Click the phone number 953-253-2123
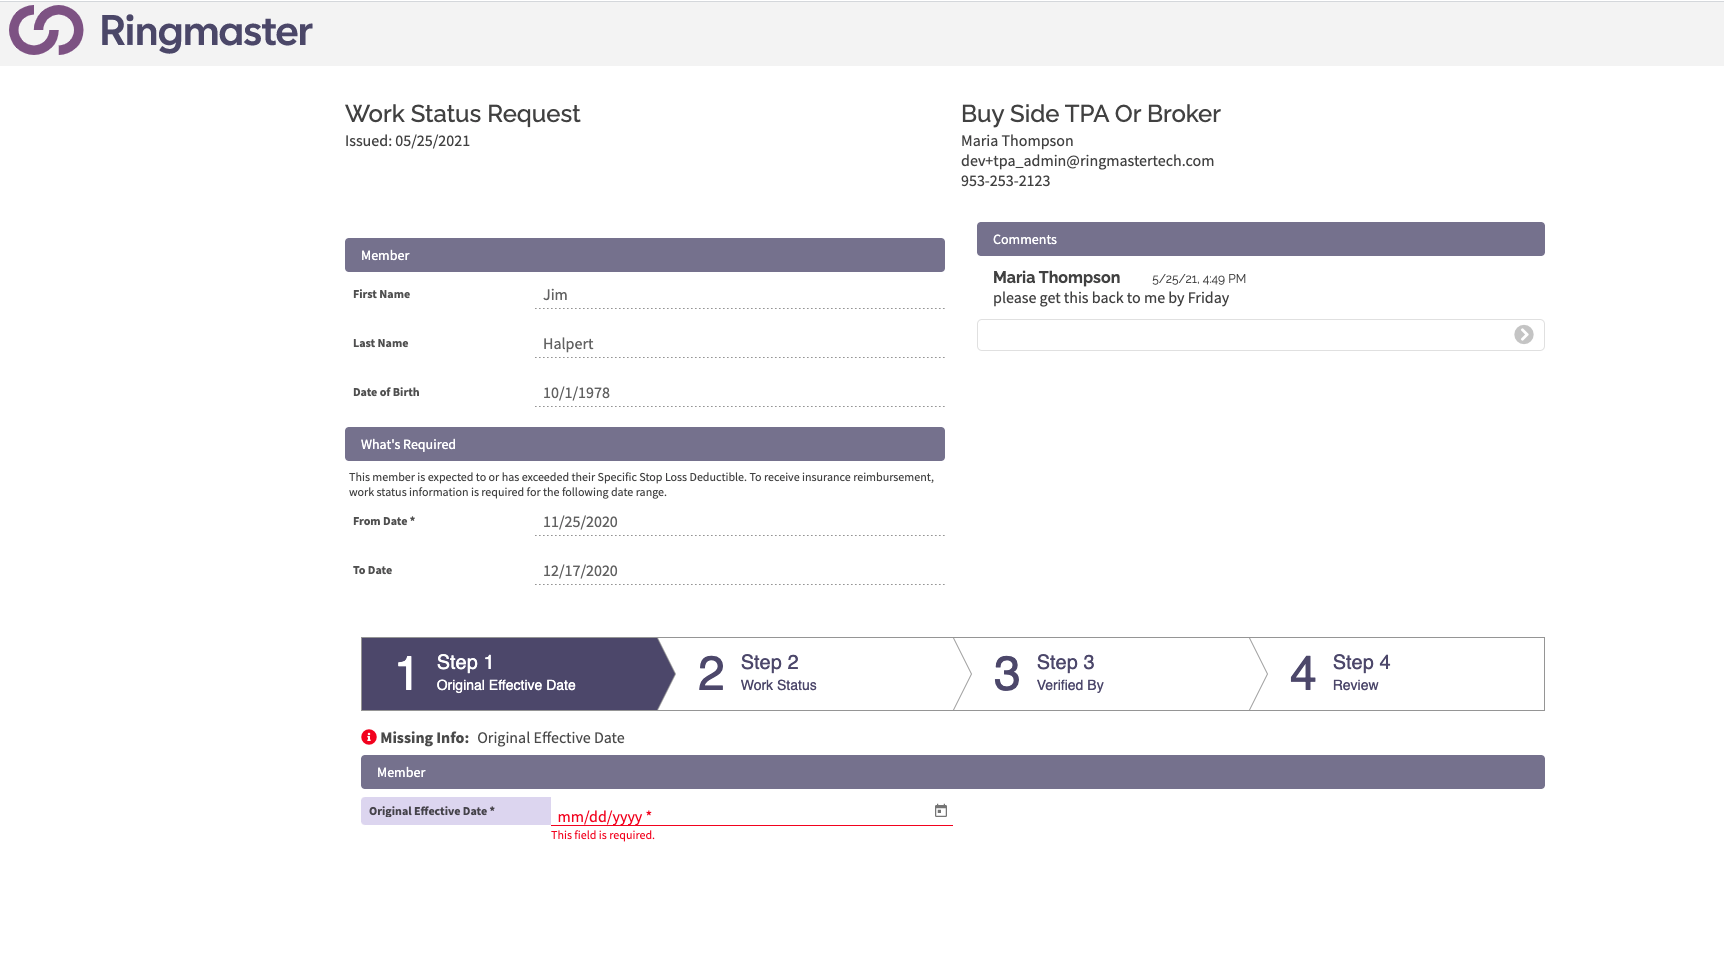1724x962 pixels. (x=1005, y=180)
